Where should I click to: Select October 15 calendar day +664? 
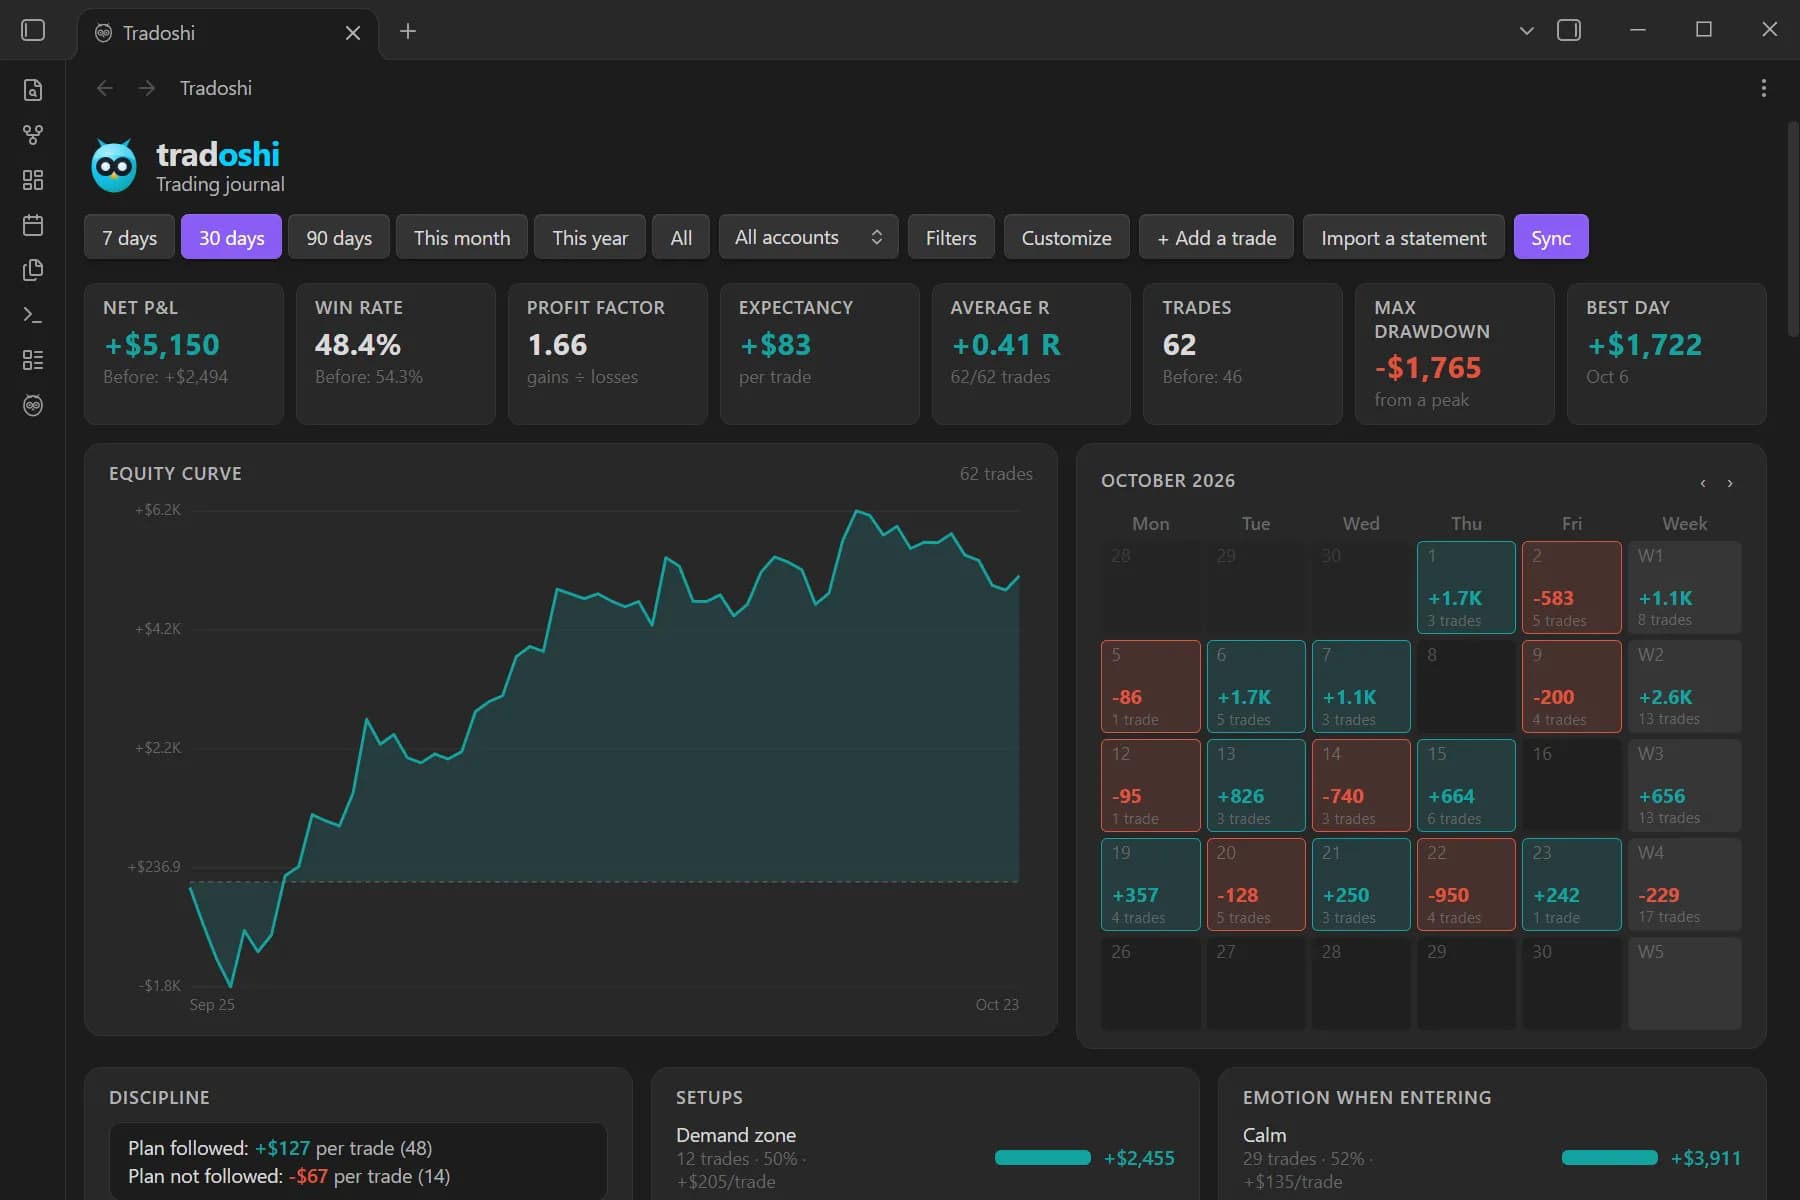(x=1466, y=786)
